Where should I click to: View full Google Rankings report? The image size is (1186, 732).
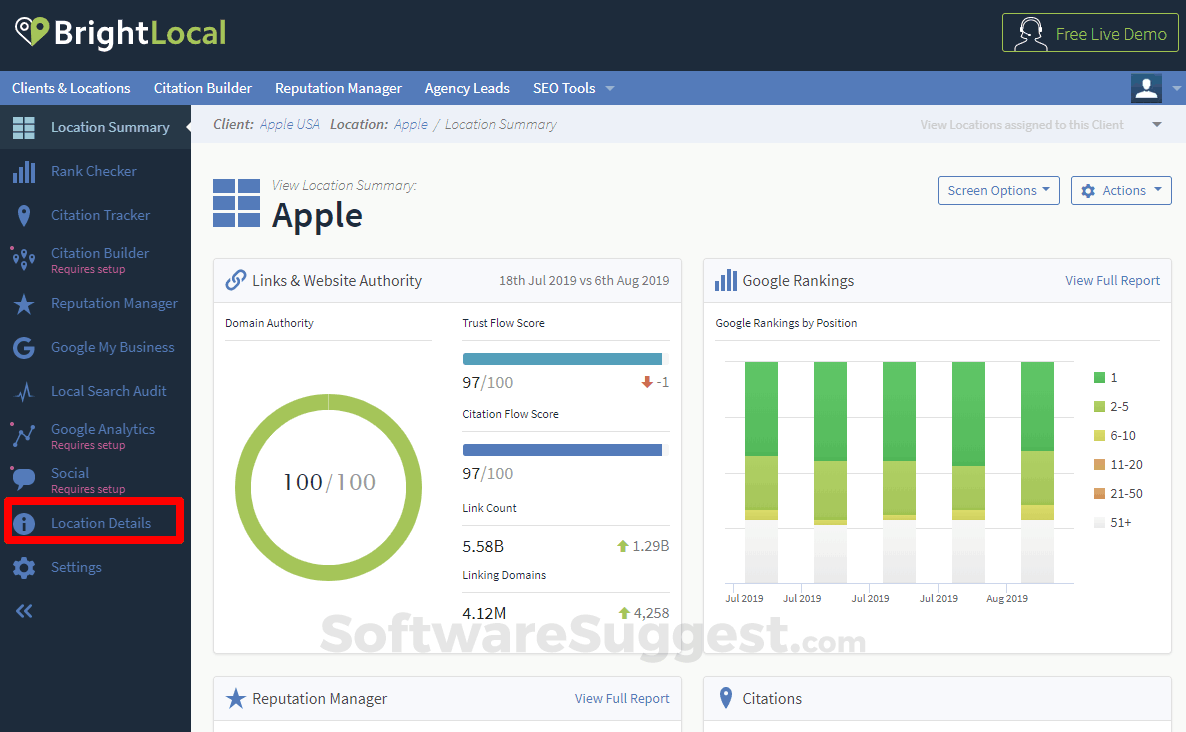1112,280
